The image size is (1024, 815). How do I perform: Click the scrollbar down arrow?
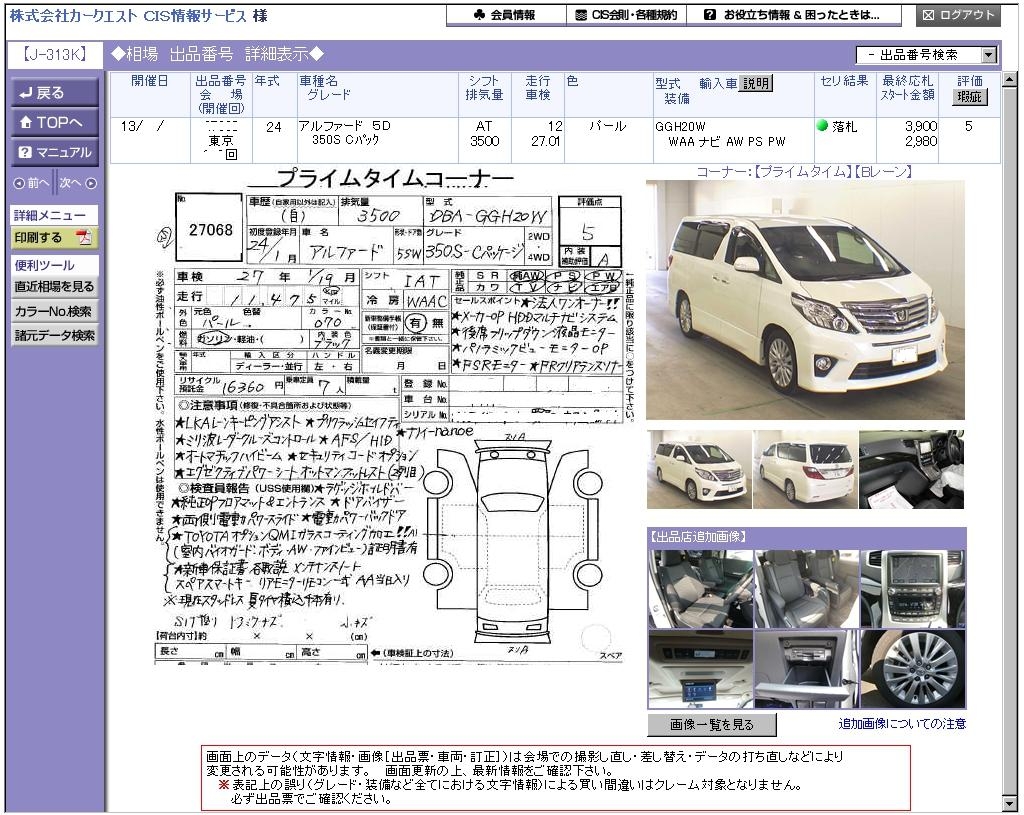[1010, 803]
